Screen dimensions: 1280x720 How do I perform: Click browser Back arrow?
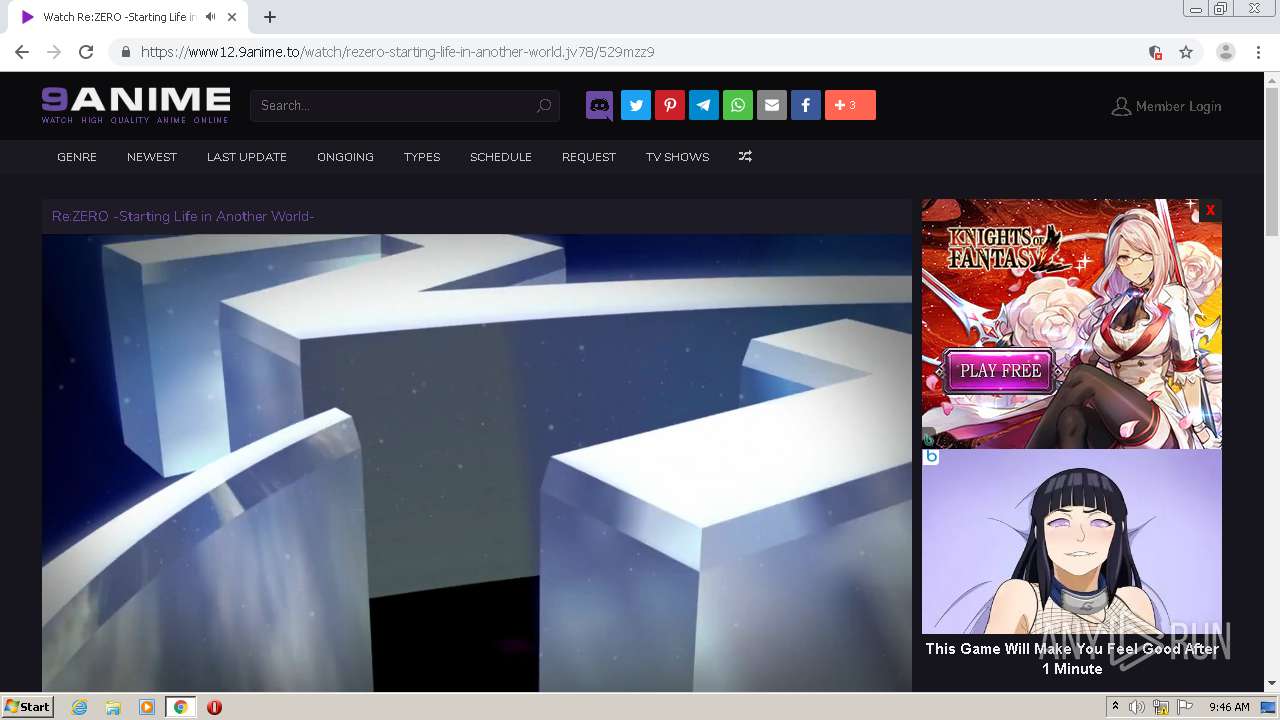[x=22, y=52]
